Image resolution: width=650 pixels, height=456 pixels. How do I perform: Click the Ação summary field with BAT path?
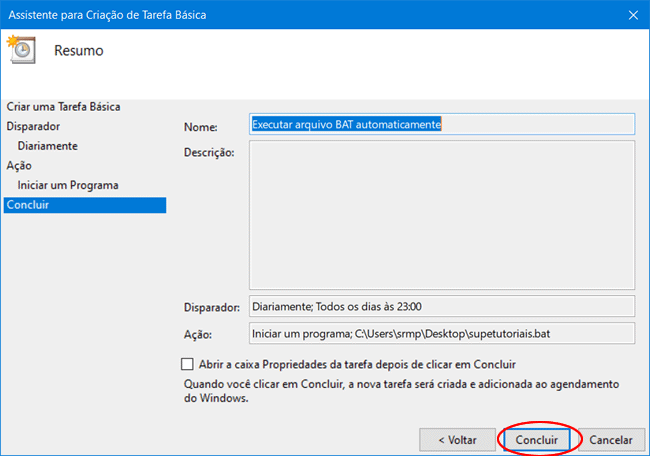(440, 333)
